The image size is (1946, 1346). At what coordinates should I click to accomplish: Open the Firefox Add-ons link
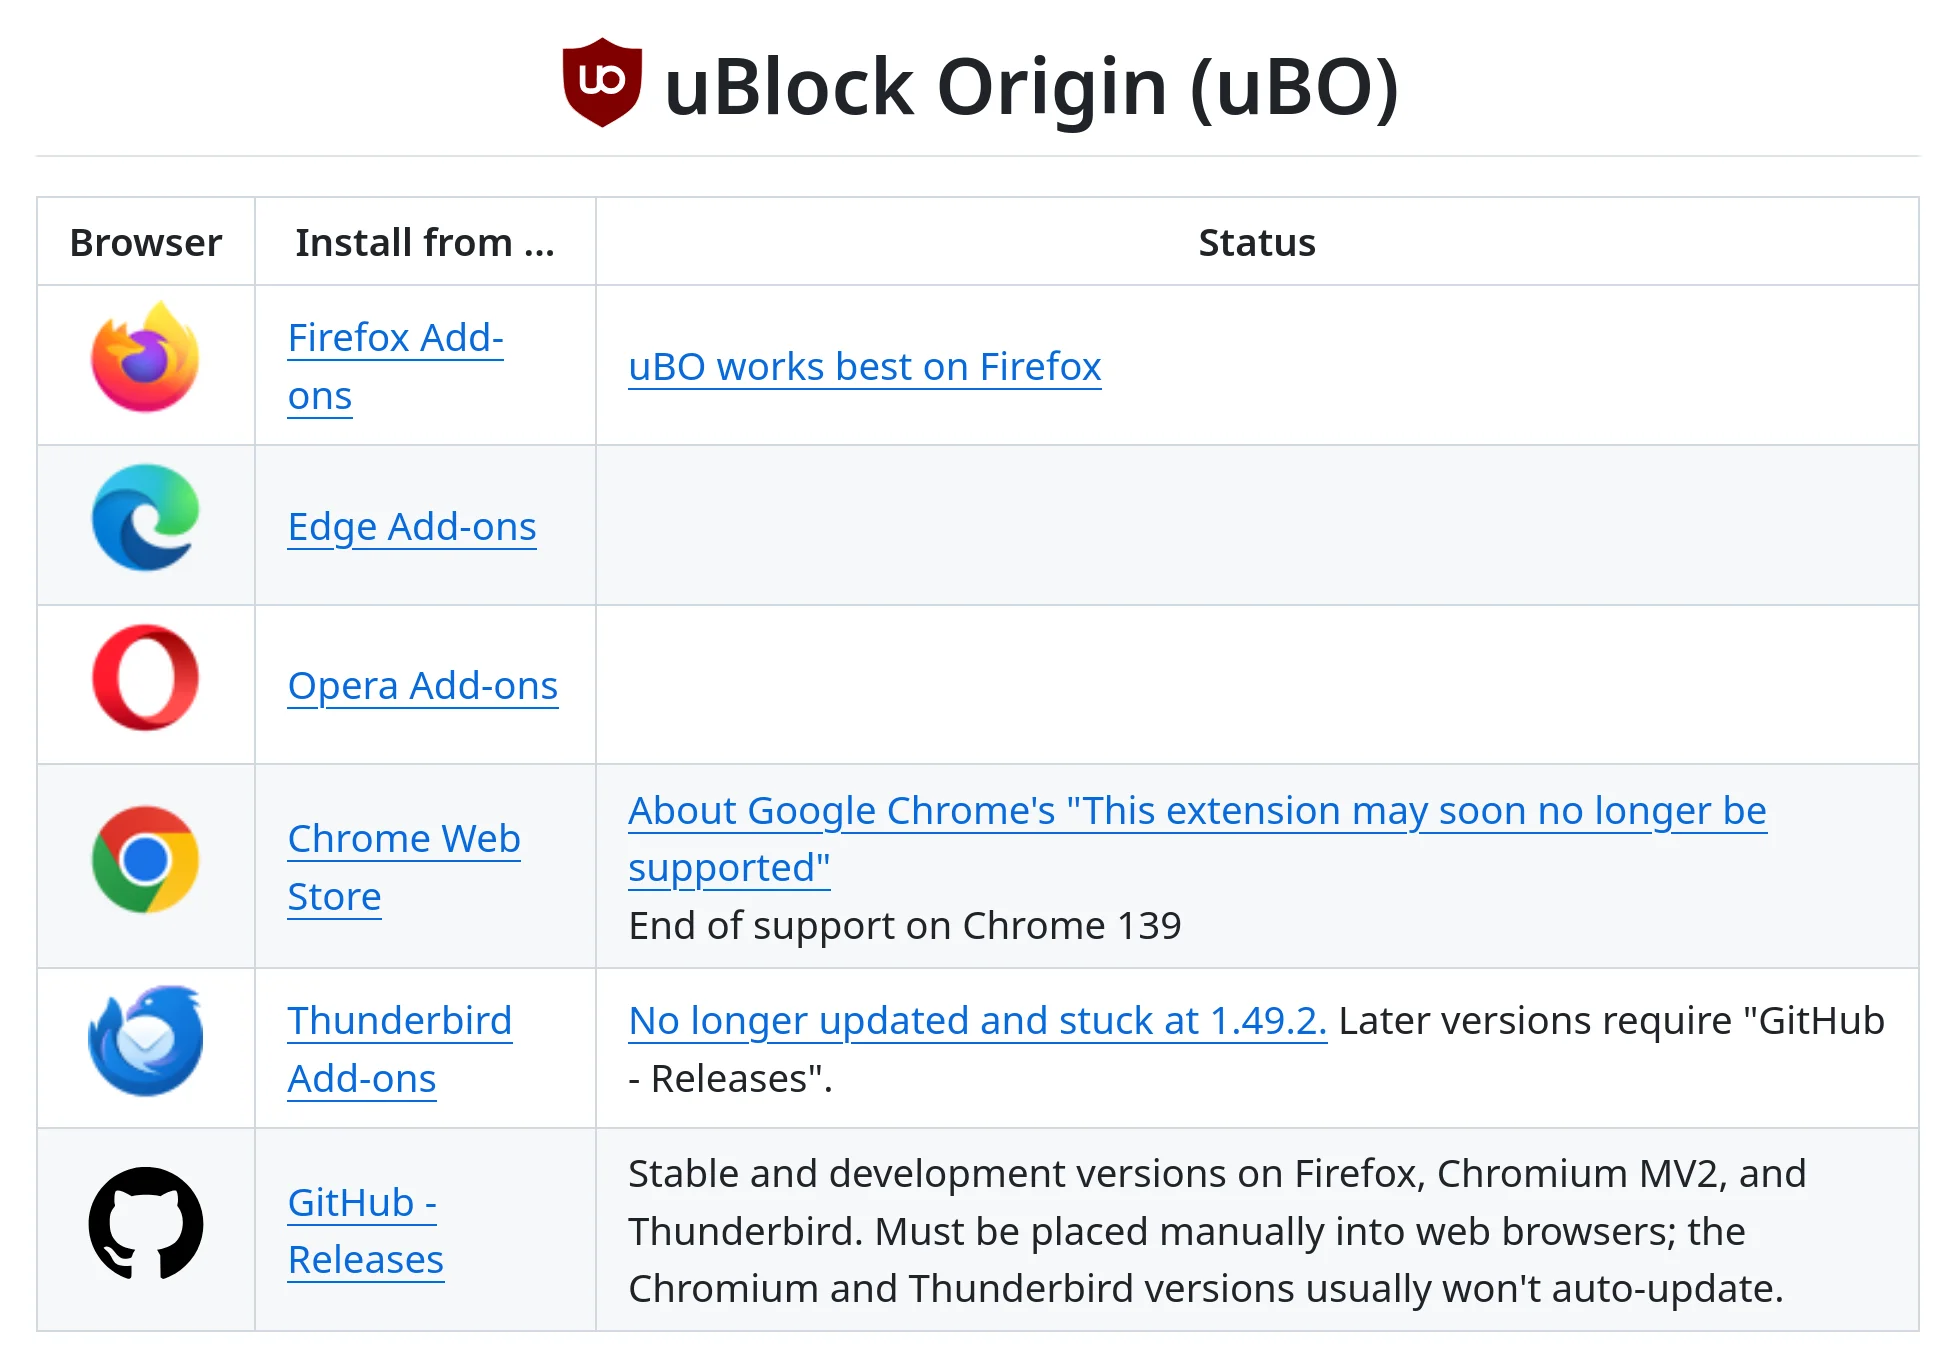tap(396, 364)
